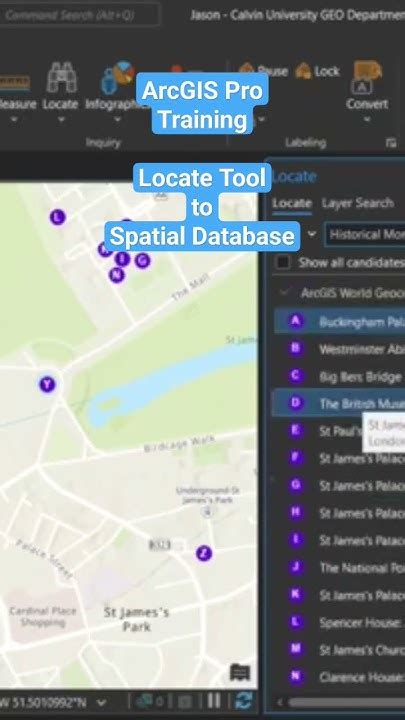405x720 pixels.
Task: Click map marker N on the map
Action: click(x=117, y=275)
